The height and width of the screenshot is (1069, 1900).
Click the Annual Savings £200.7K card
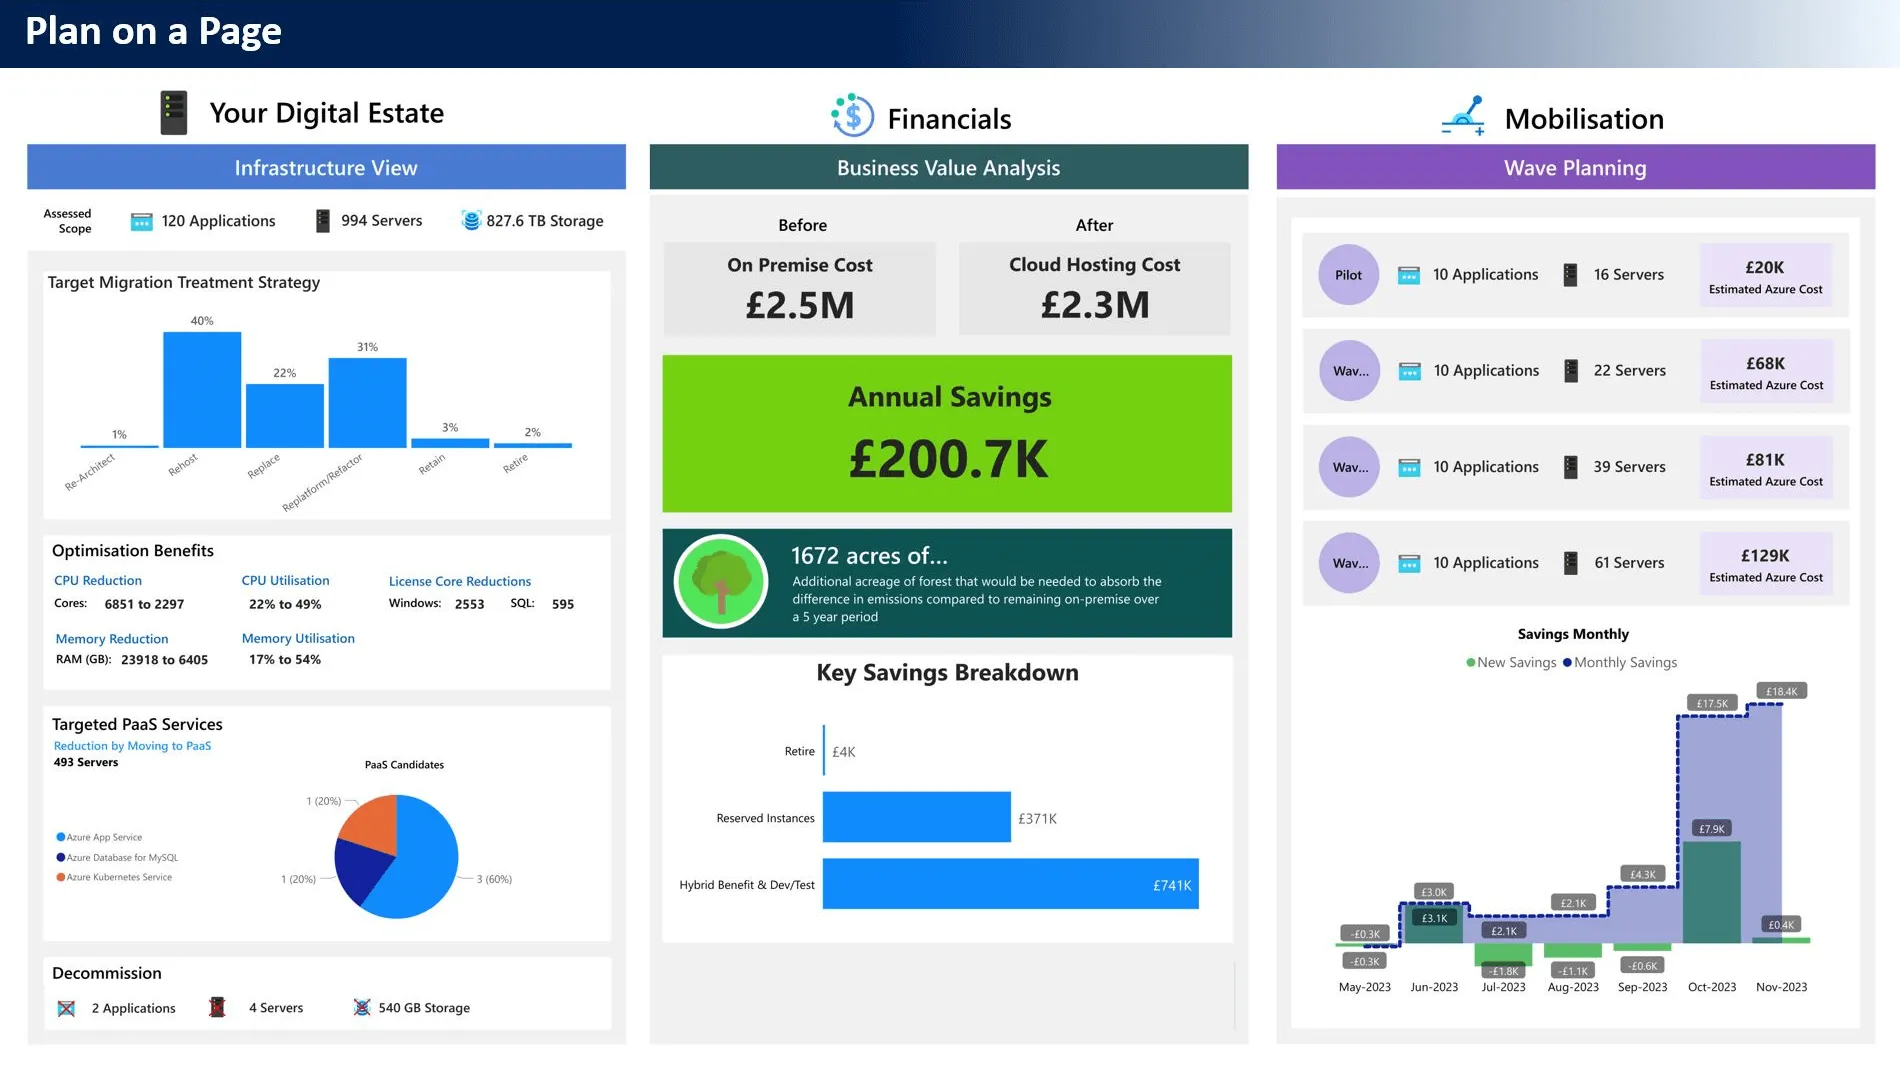[x=947, y=434]
